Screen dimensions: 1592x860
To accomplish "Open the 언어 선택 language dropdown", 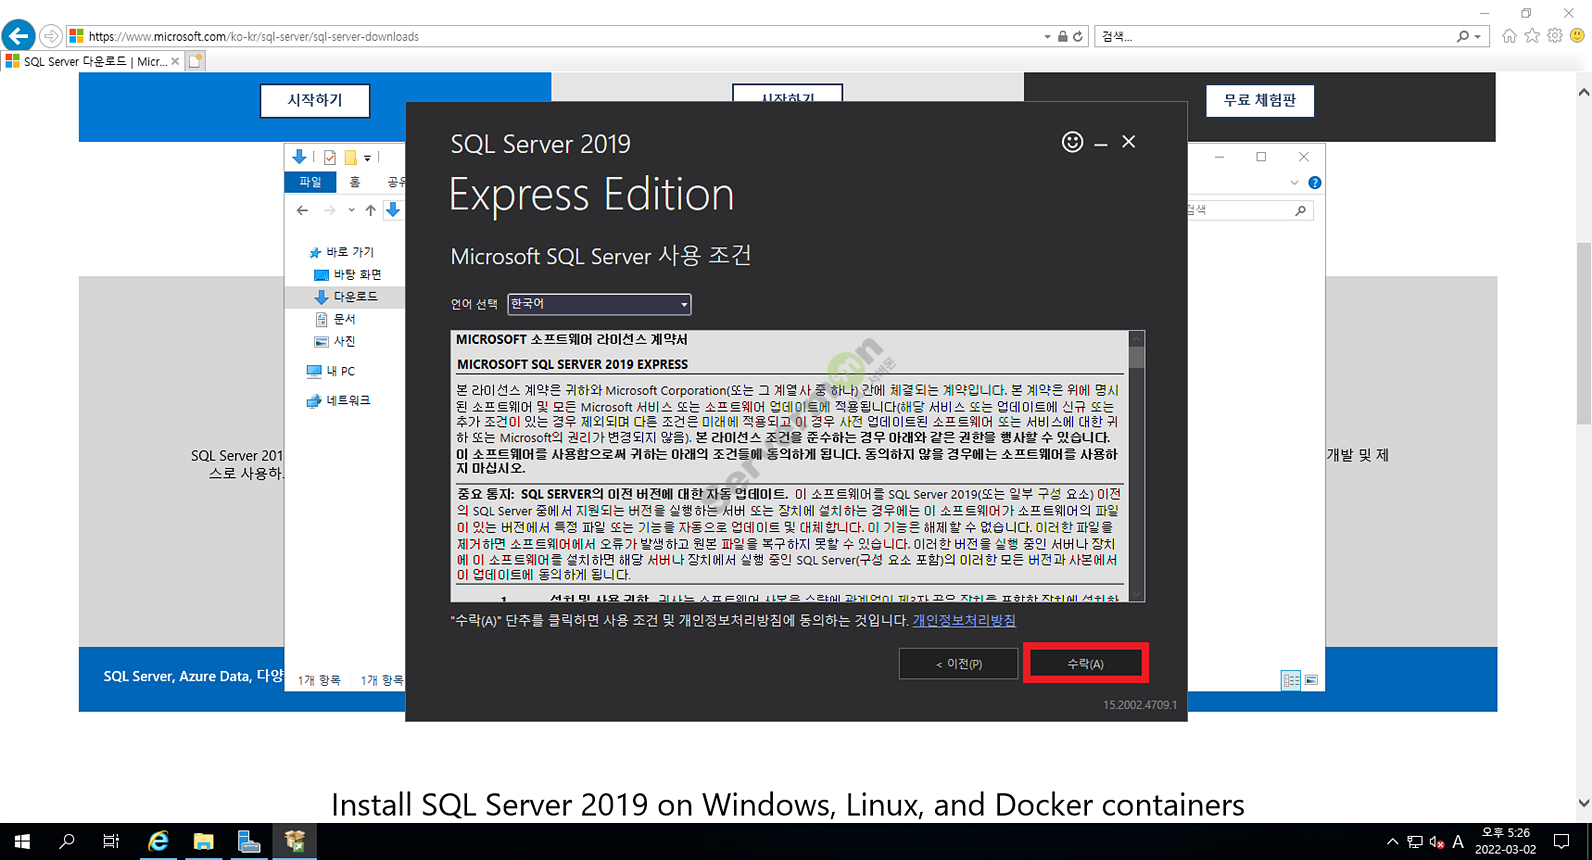I will (599, 304).
